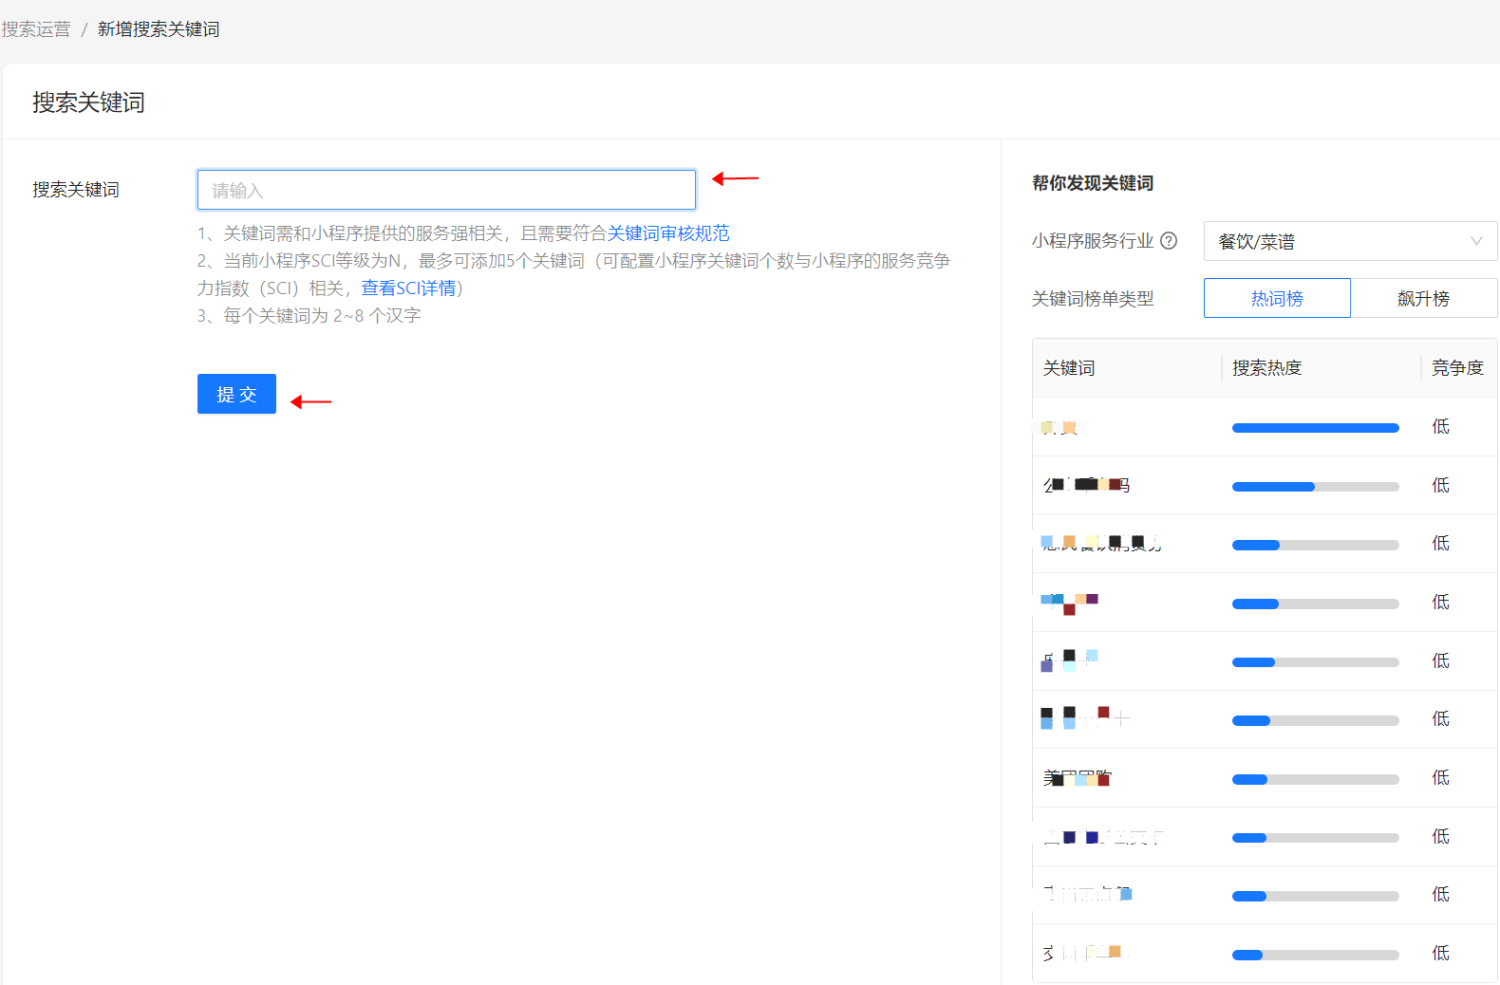Submit the keyword with 提交 button
Screen dimensions: 1500x985
236,393
